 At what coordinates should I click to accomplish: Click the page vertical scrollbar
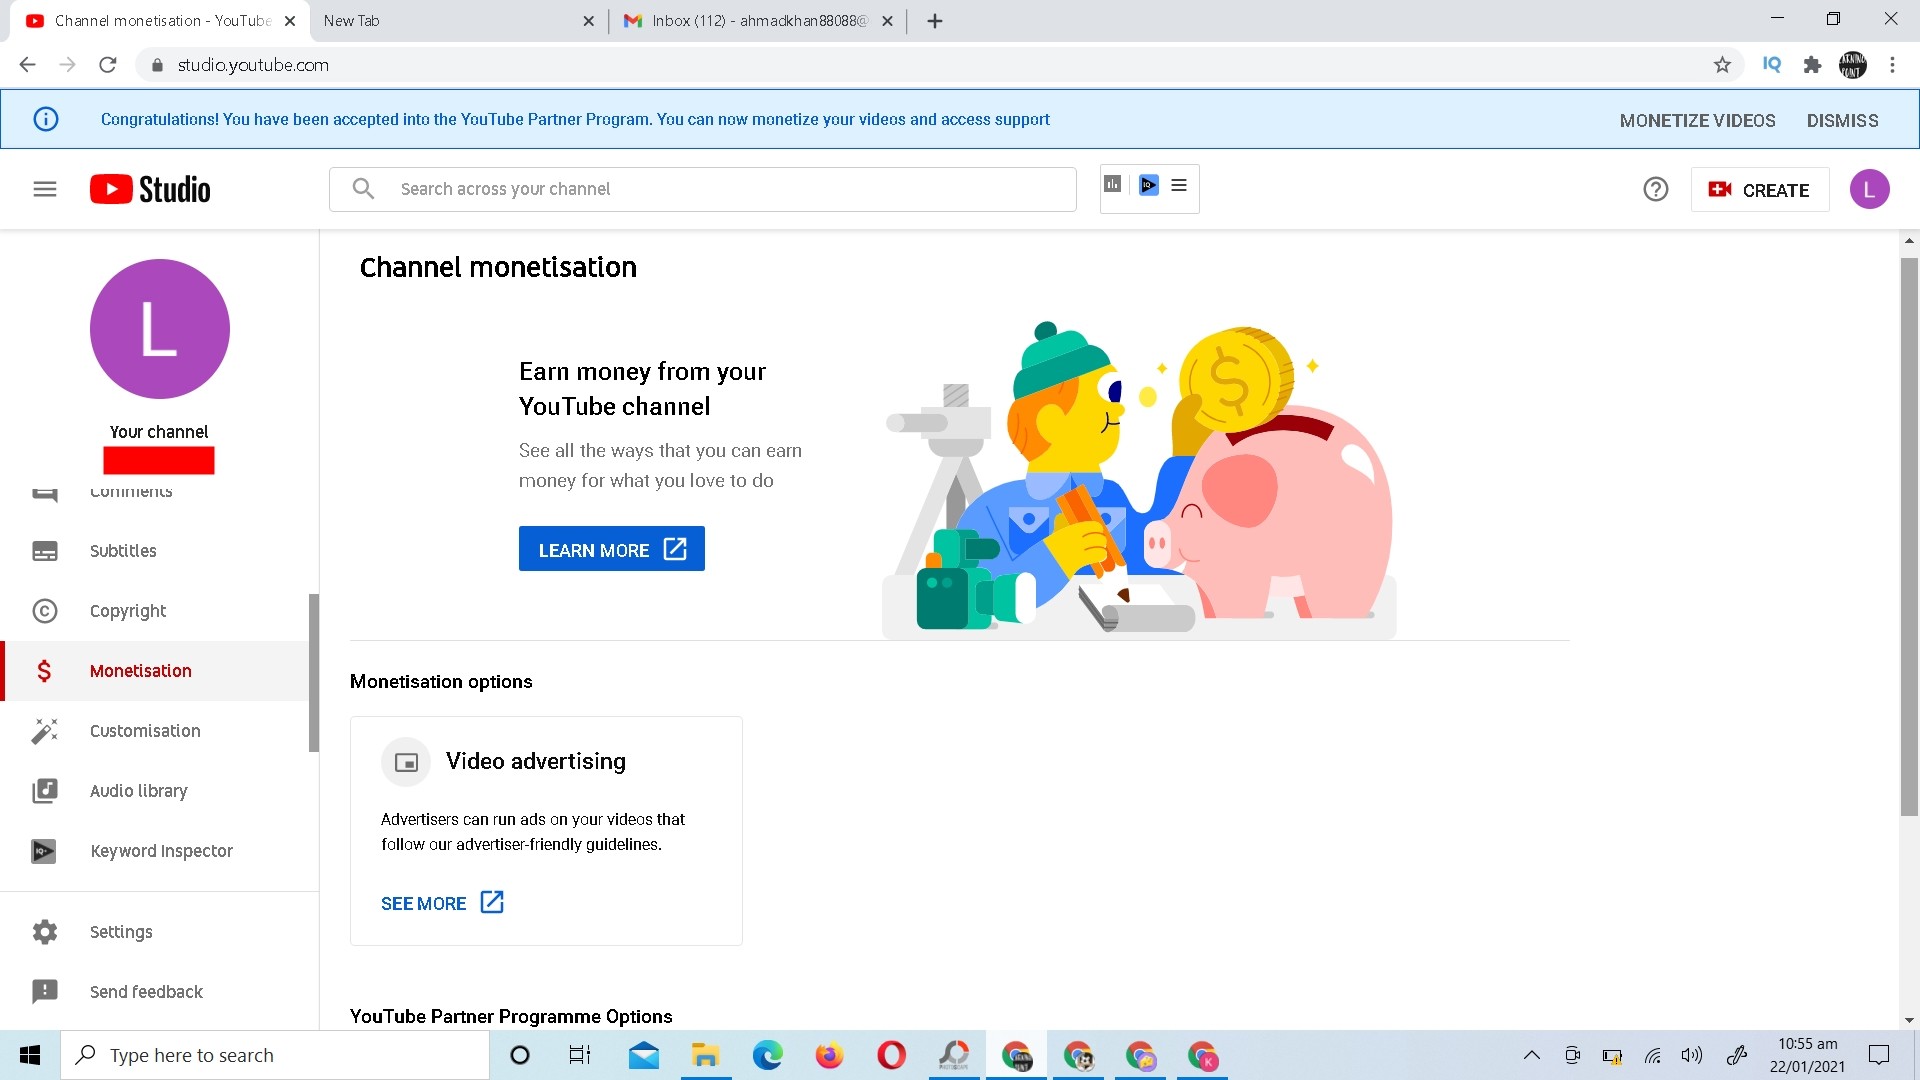point(1909,537)
